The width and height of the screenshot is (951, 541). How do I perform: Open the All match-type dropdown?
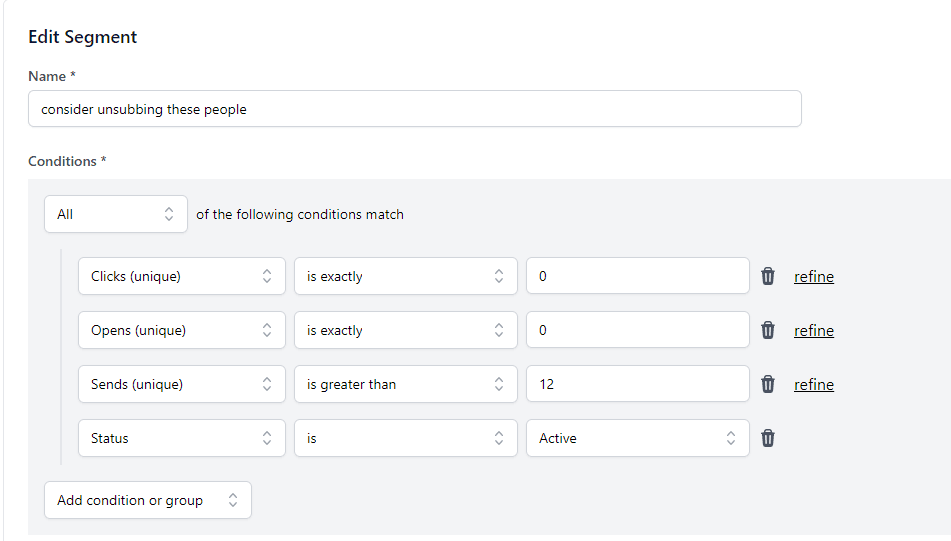(x=116, y=214)
